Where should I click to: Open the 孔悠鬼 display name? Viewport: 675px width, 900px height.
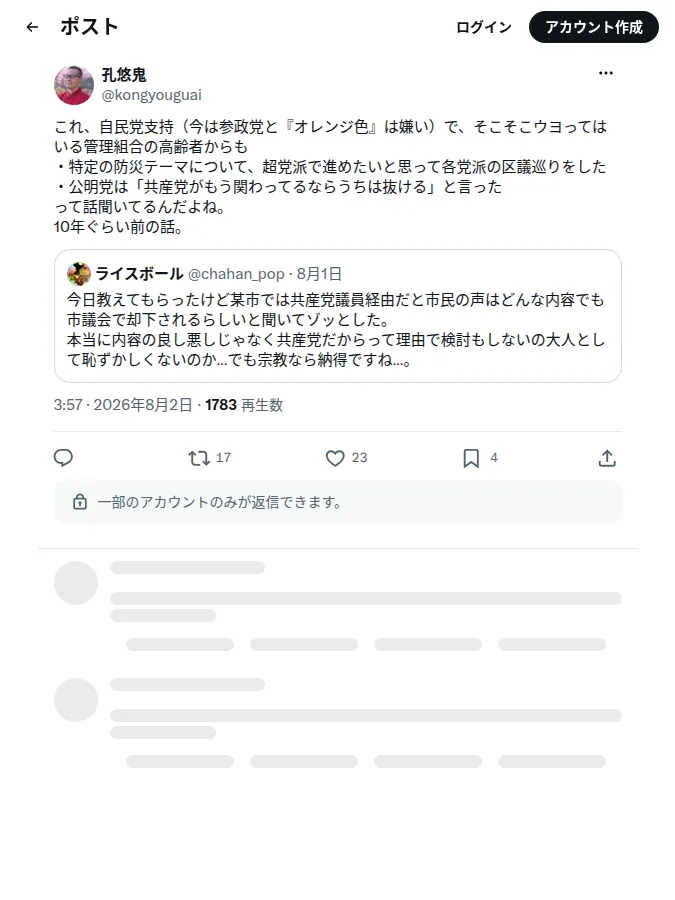point(124,75)
